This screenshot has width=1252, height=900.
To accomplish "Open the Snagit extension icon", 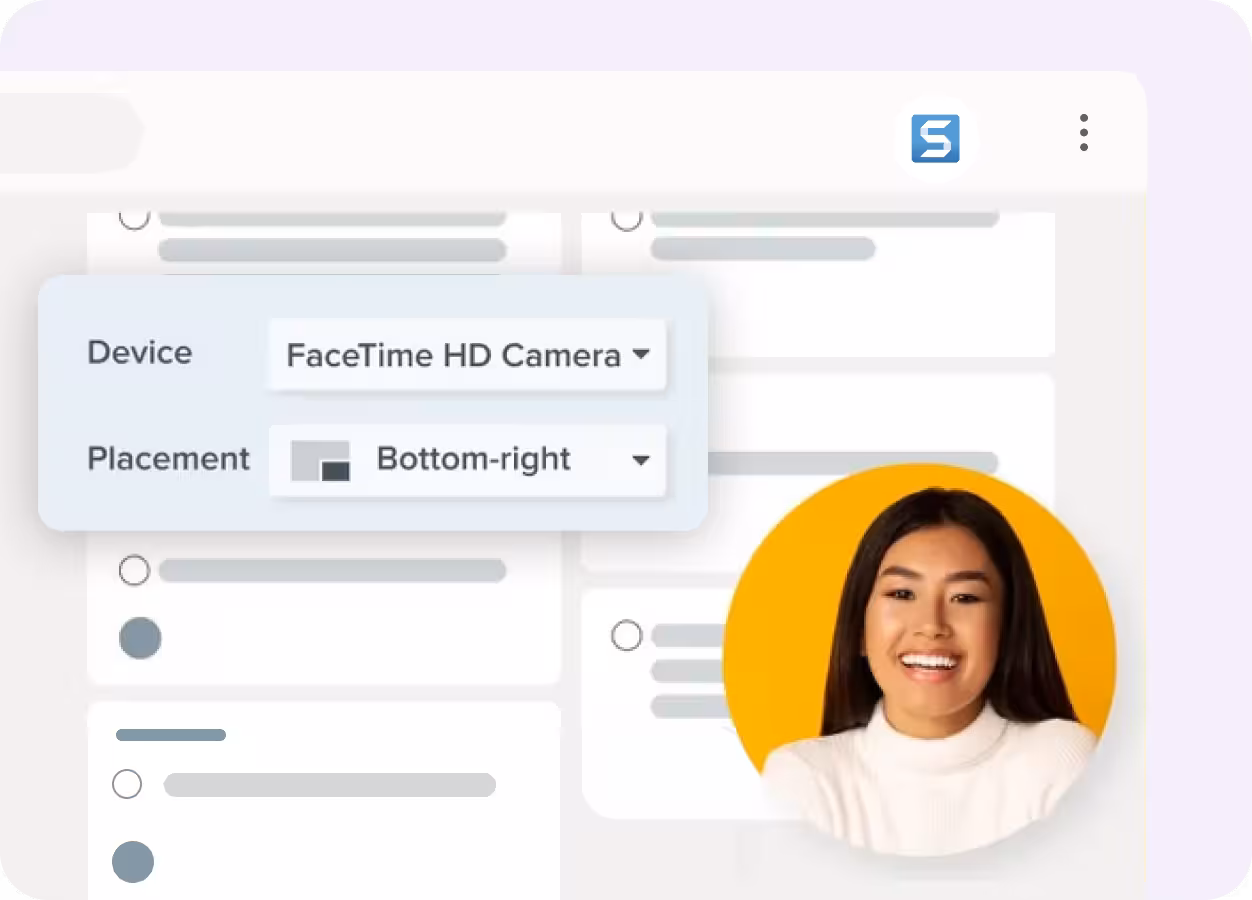I will [935, 138].
